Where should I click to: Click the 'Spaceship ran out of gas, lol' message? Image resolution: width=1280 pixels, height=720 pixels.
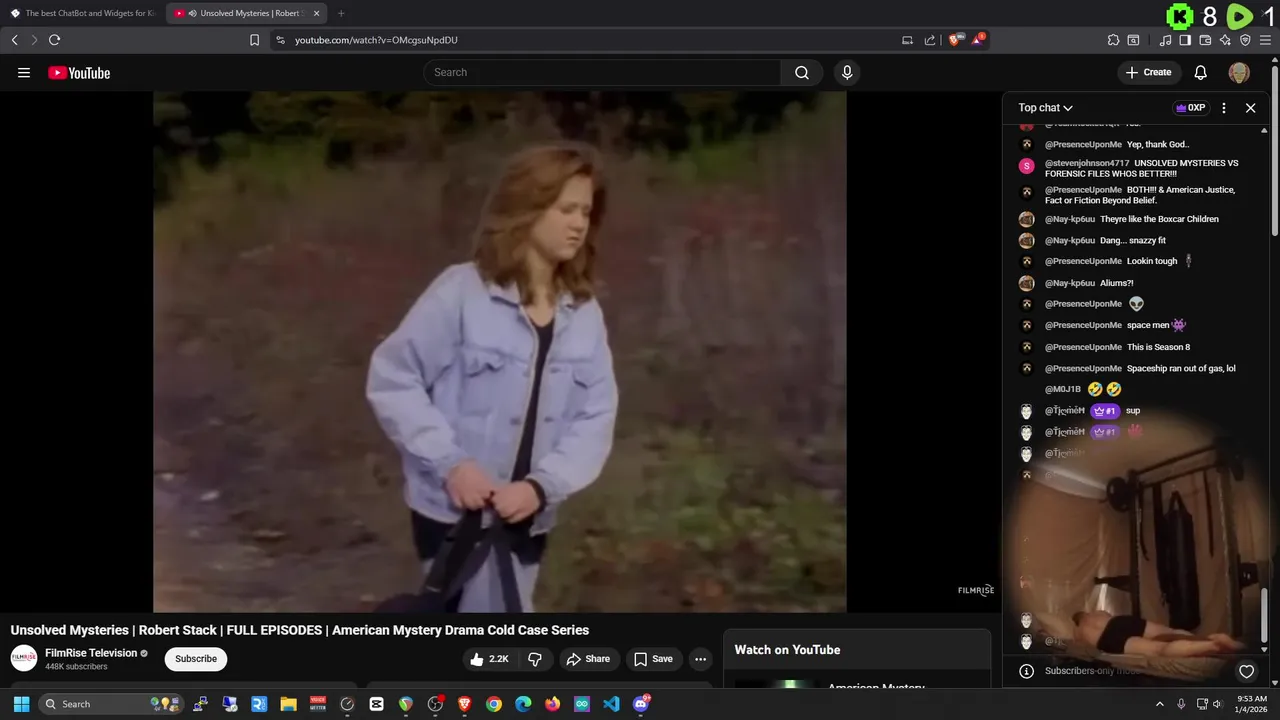pyautogui.click(x=1181, y=368)
